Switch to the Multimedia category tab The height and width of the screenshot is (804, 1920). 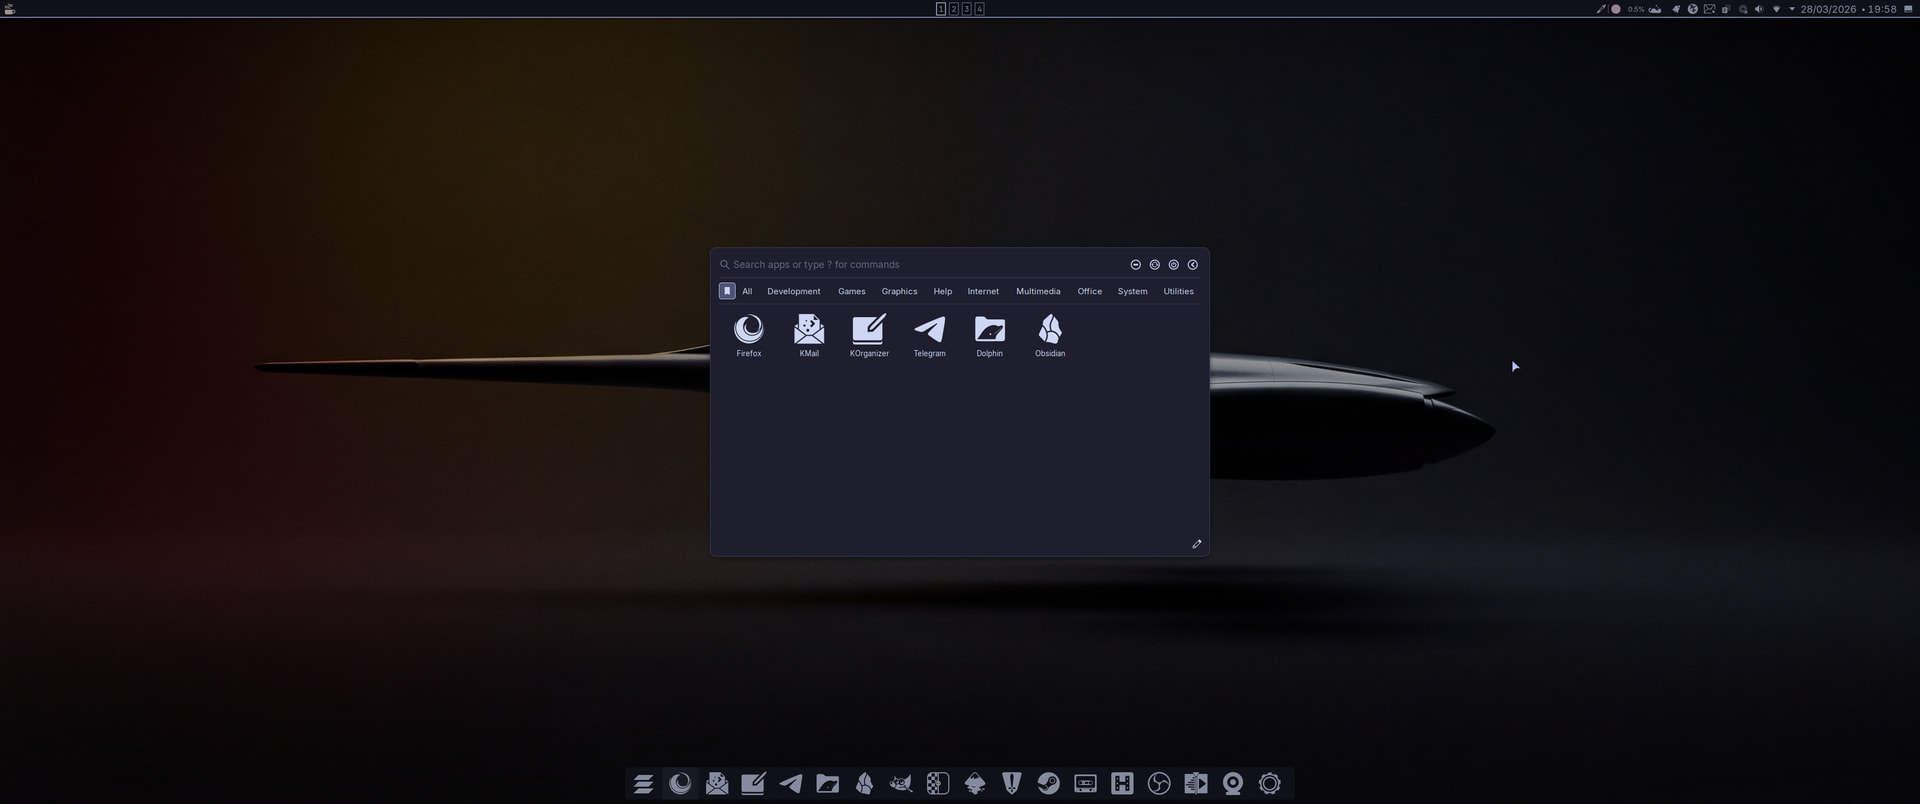(1037, 291)
